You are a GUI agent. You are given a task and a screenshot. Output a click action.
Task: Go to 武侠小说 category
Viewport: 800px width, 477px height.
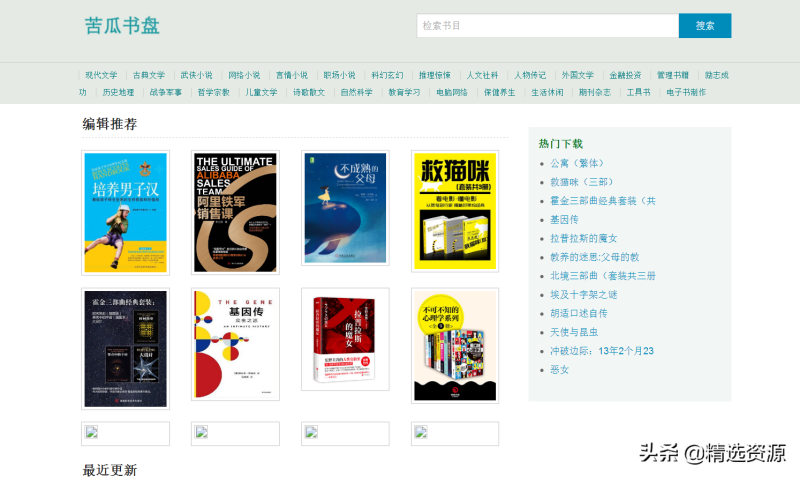pos(196,75)
